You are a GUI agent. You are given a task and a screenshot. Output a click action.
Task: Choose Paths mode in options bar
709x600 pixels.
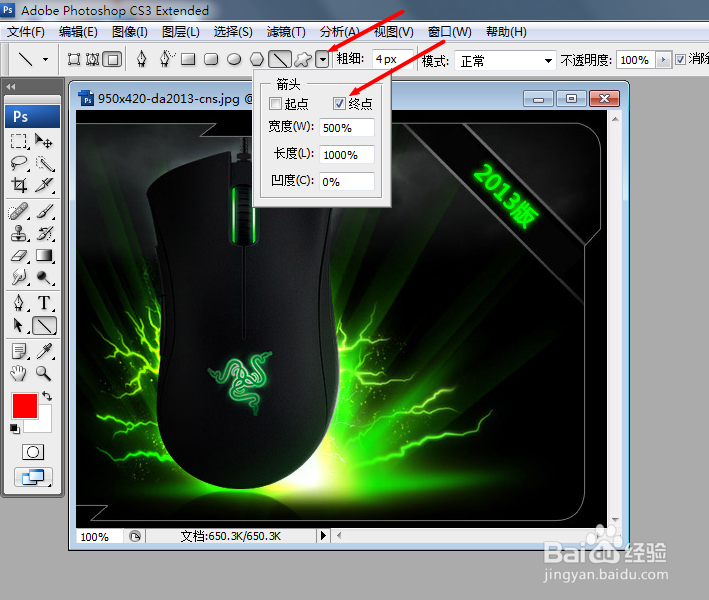(93, 59)
